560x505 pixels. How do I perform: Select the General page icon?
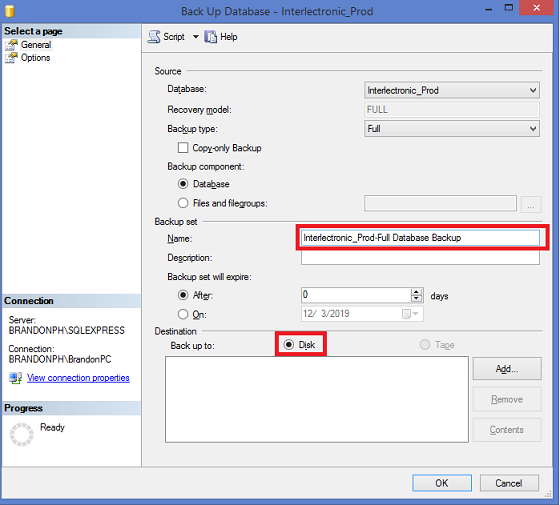pyautogui.click(x=11, y=45)
